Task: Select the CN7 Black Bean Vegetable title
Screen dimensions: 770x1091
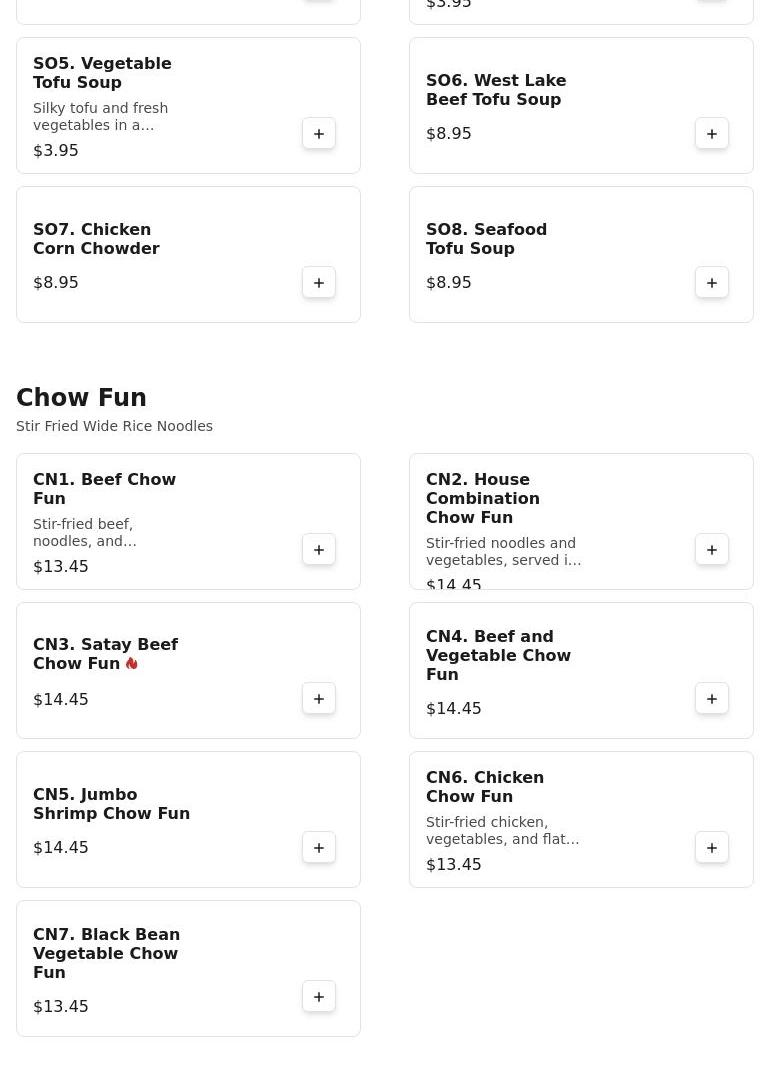Action: (106, 953)
